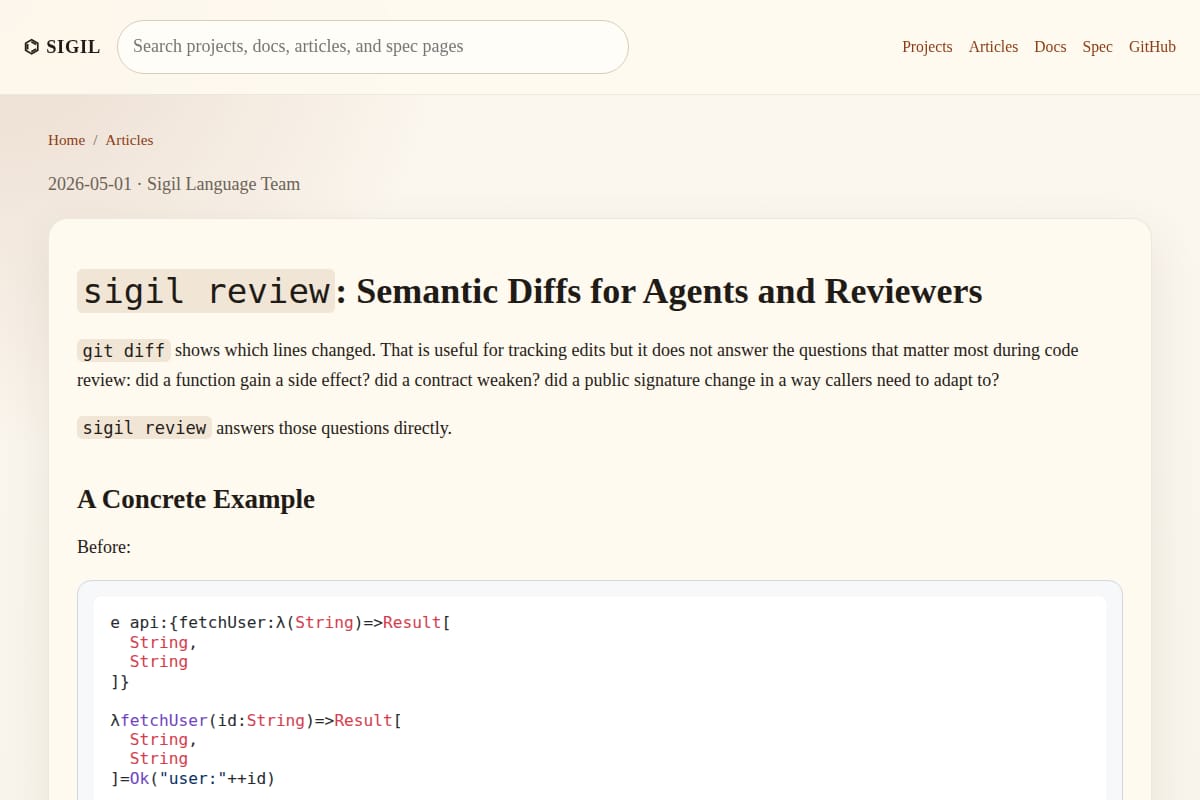1200x800 pixels.
Task: Click Home in the breadcrumb
Action: 66,140
